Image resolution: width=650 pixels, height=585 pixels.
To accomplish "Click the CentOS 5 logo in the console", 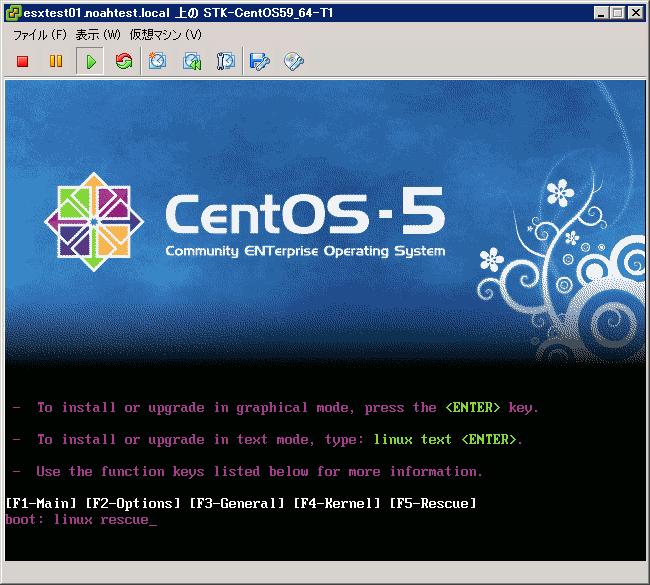I will [245, 222].
